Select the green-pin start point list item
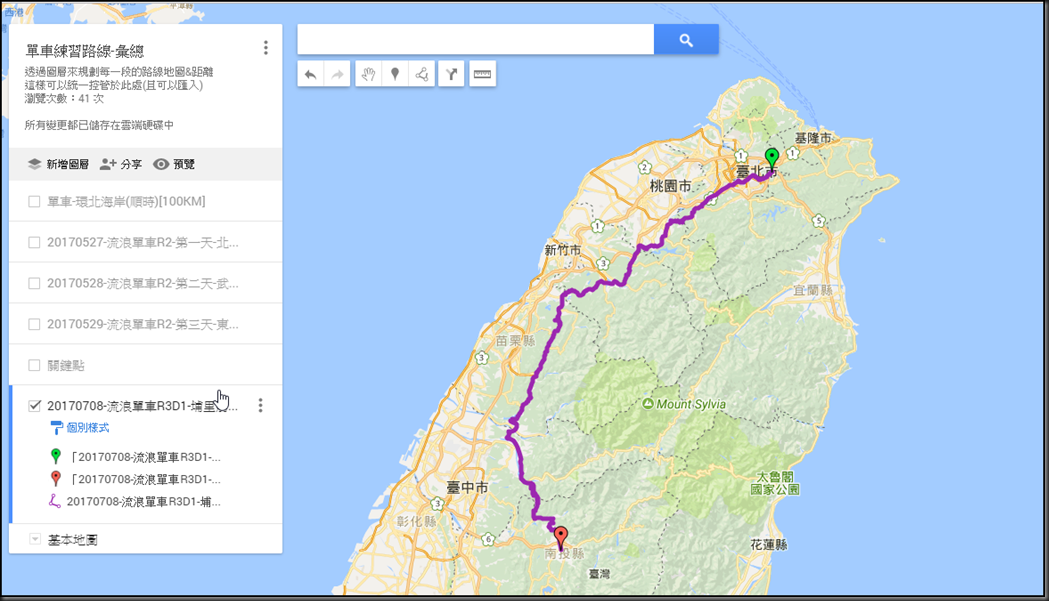Viewport: 1049px width, 601px height. [145, 457]
